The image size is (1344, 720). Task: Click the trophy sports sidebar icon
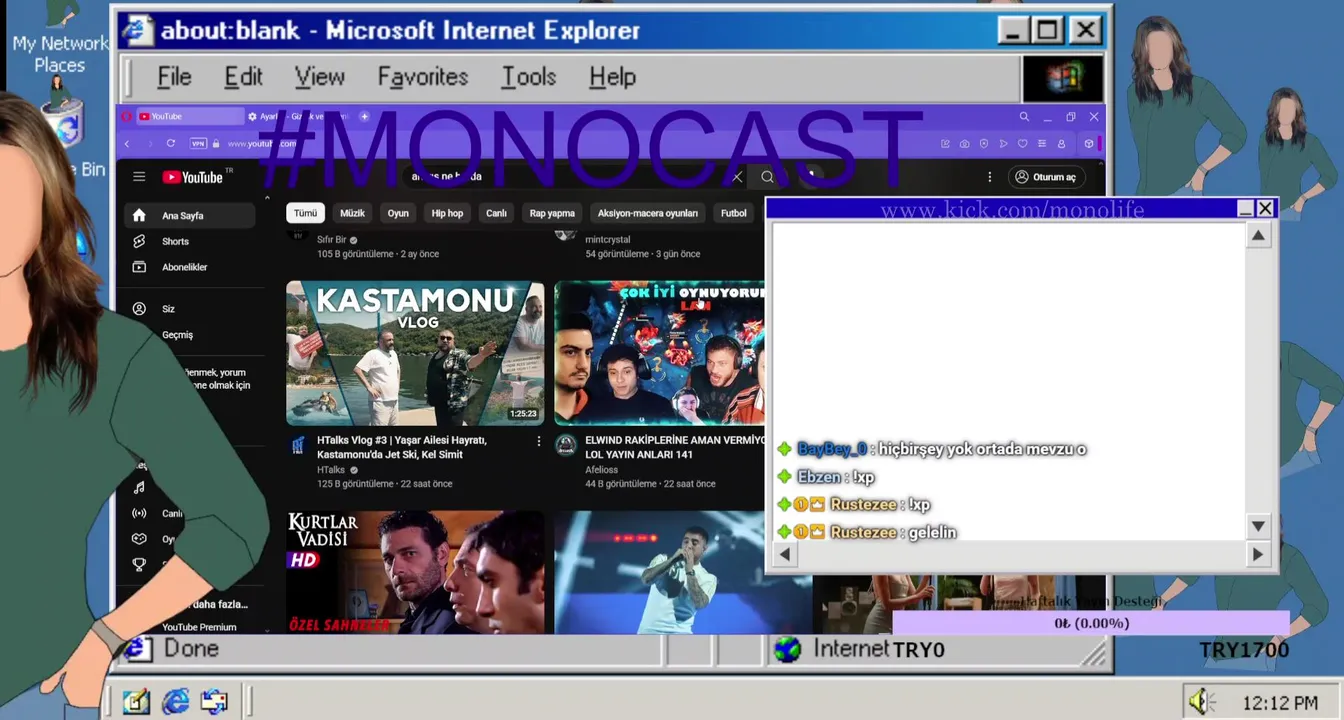139,564
